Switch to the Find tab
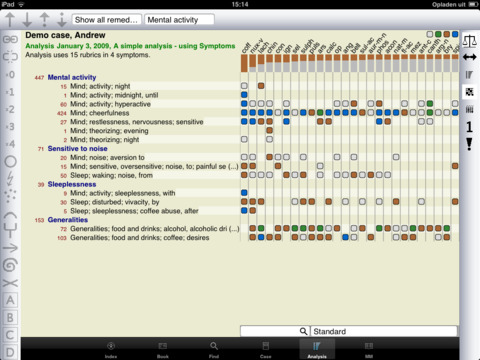The height and width of the screenshot is (360, 480). click(214, 350)
